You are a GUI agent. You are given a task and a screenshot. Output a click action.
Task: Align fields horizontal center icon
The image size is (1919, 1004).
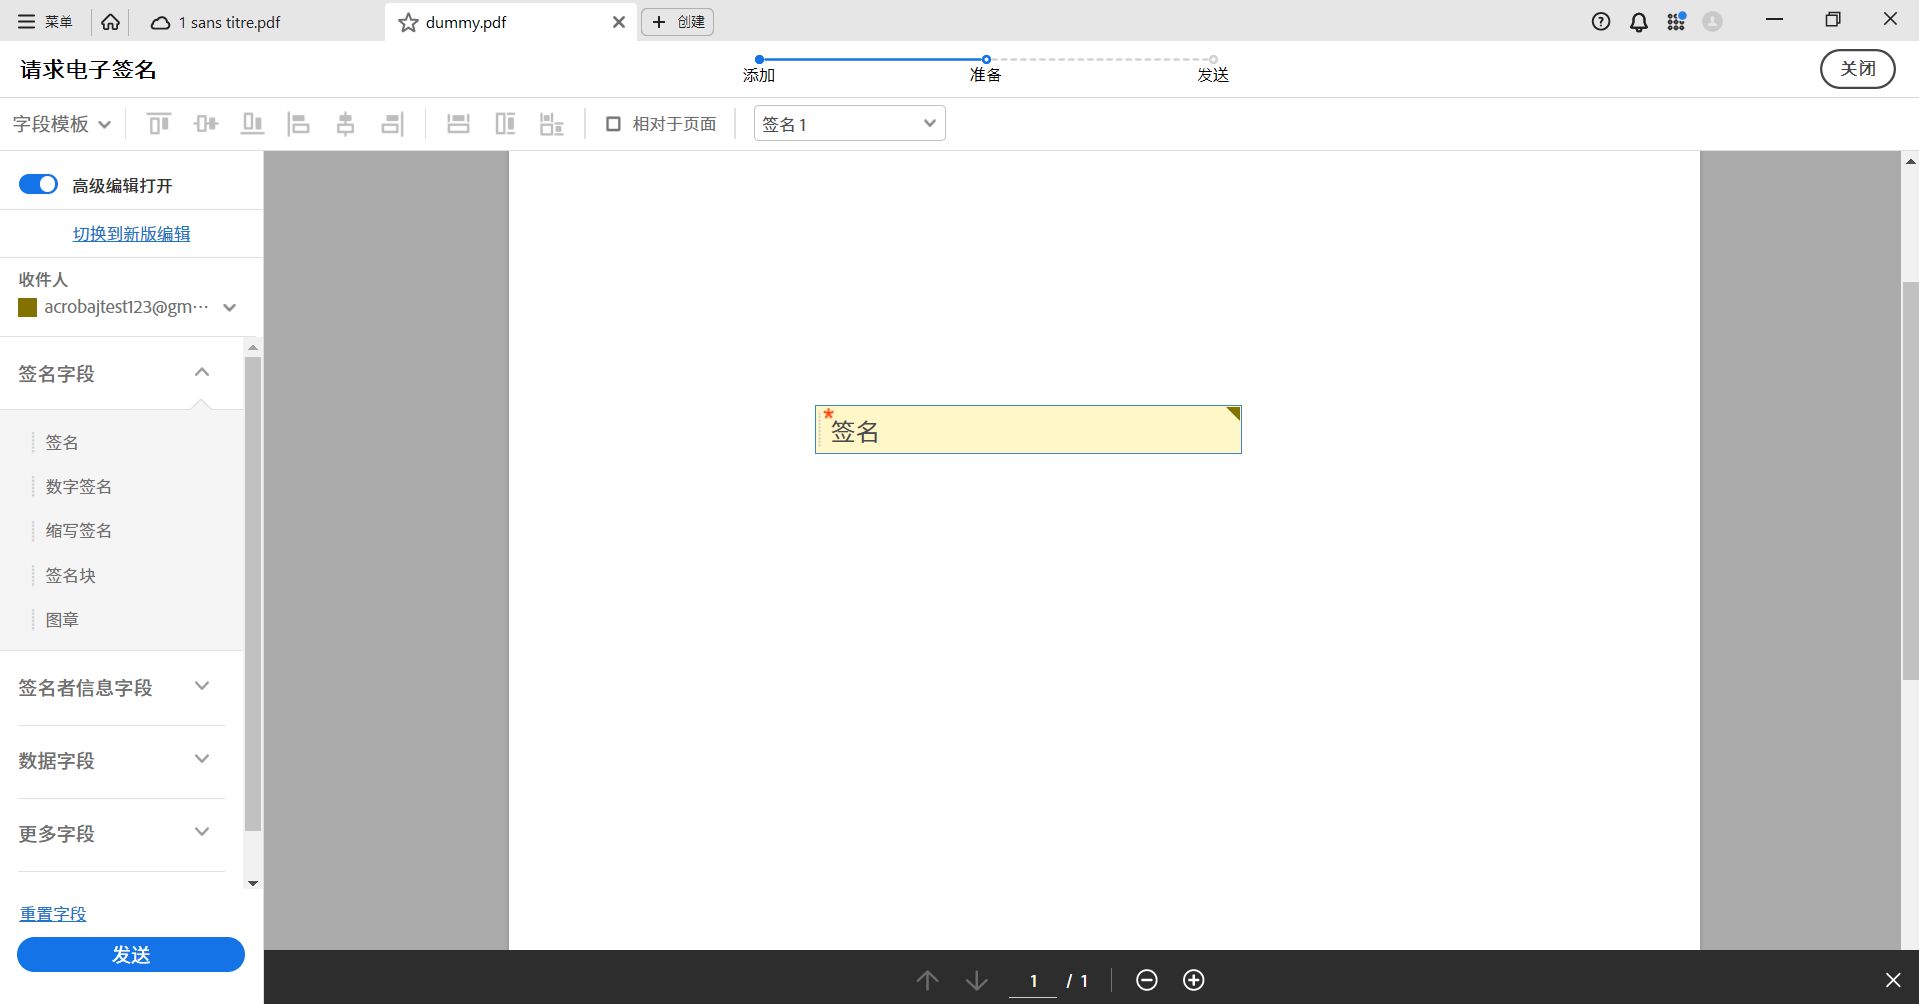[345, 124]
